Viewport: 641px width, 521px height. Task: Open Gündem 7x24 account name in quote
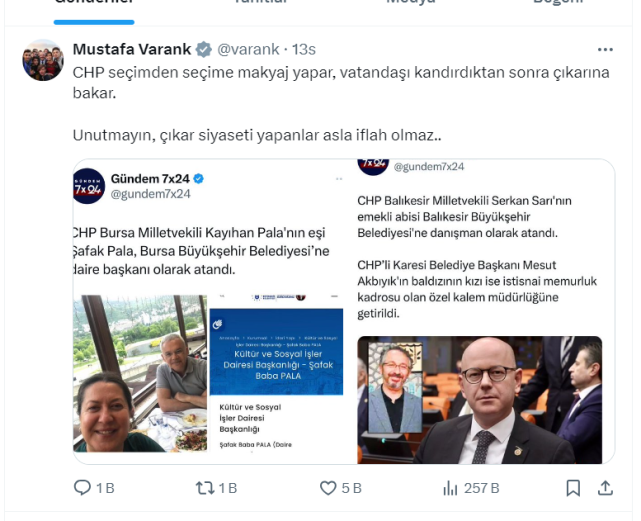(150, 179)
